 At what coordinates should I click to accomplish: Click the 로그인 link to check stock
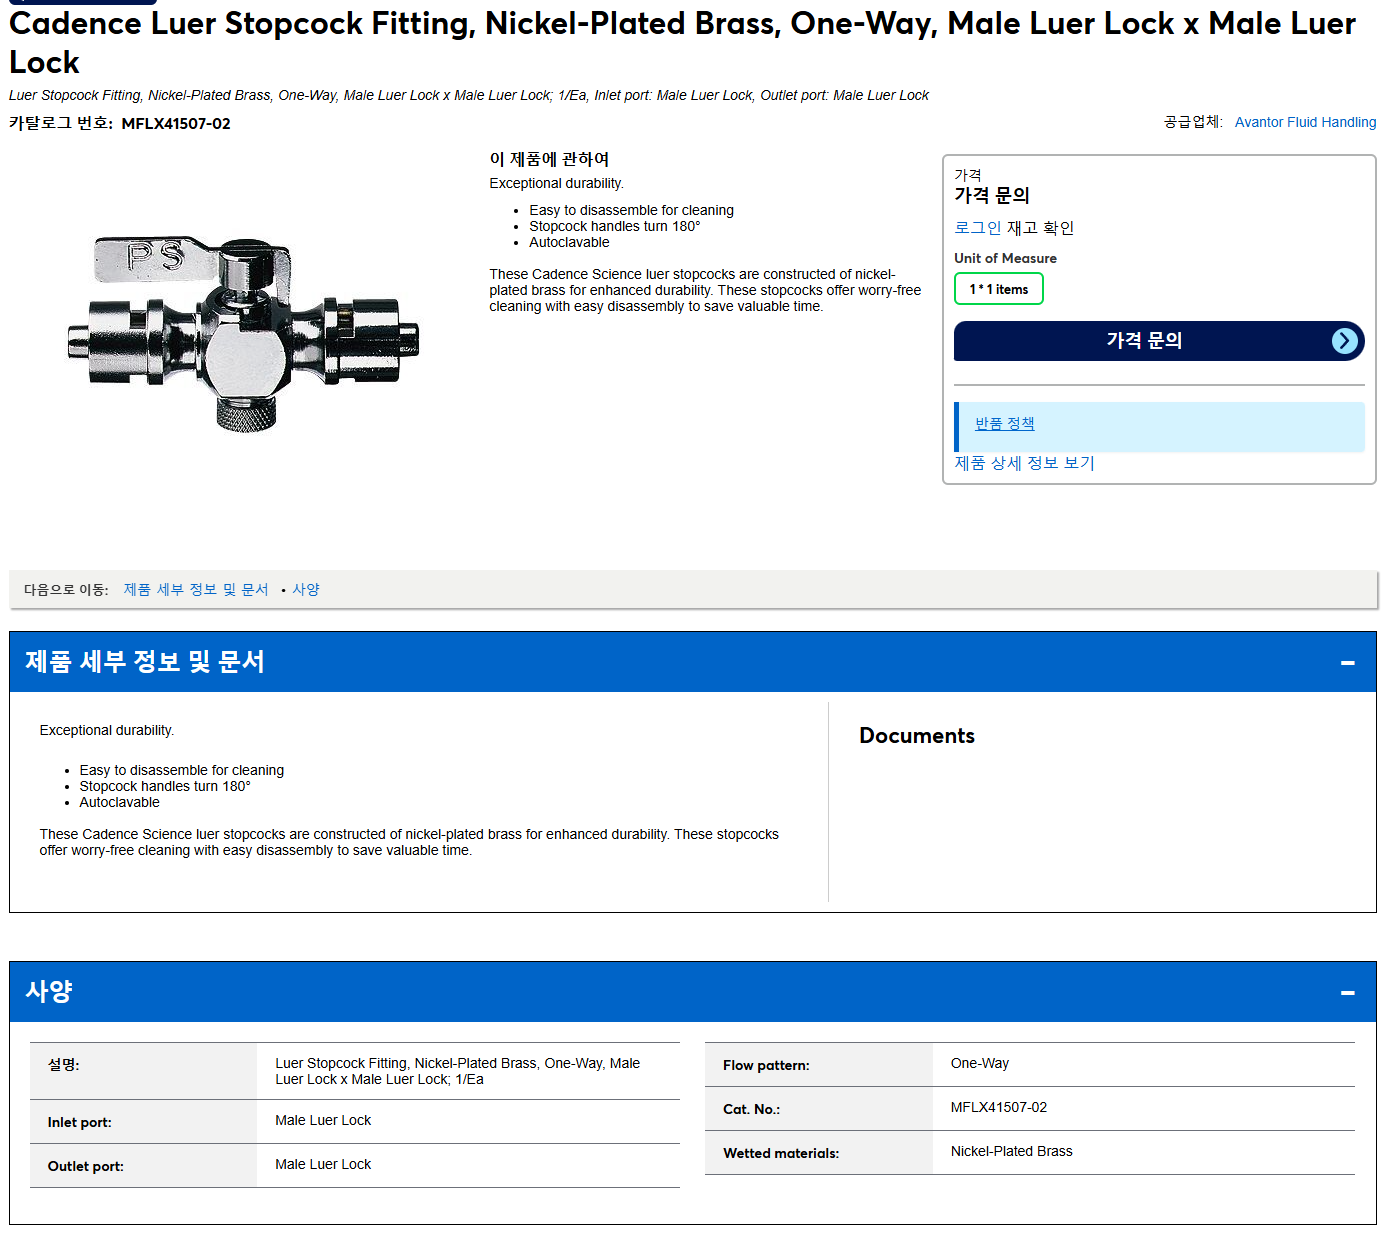point(977,228)
